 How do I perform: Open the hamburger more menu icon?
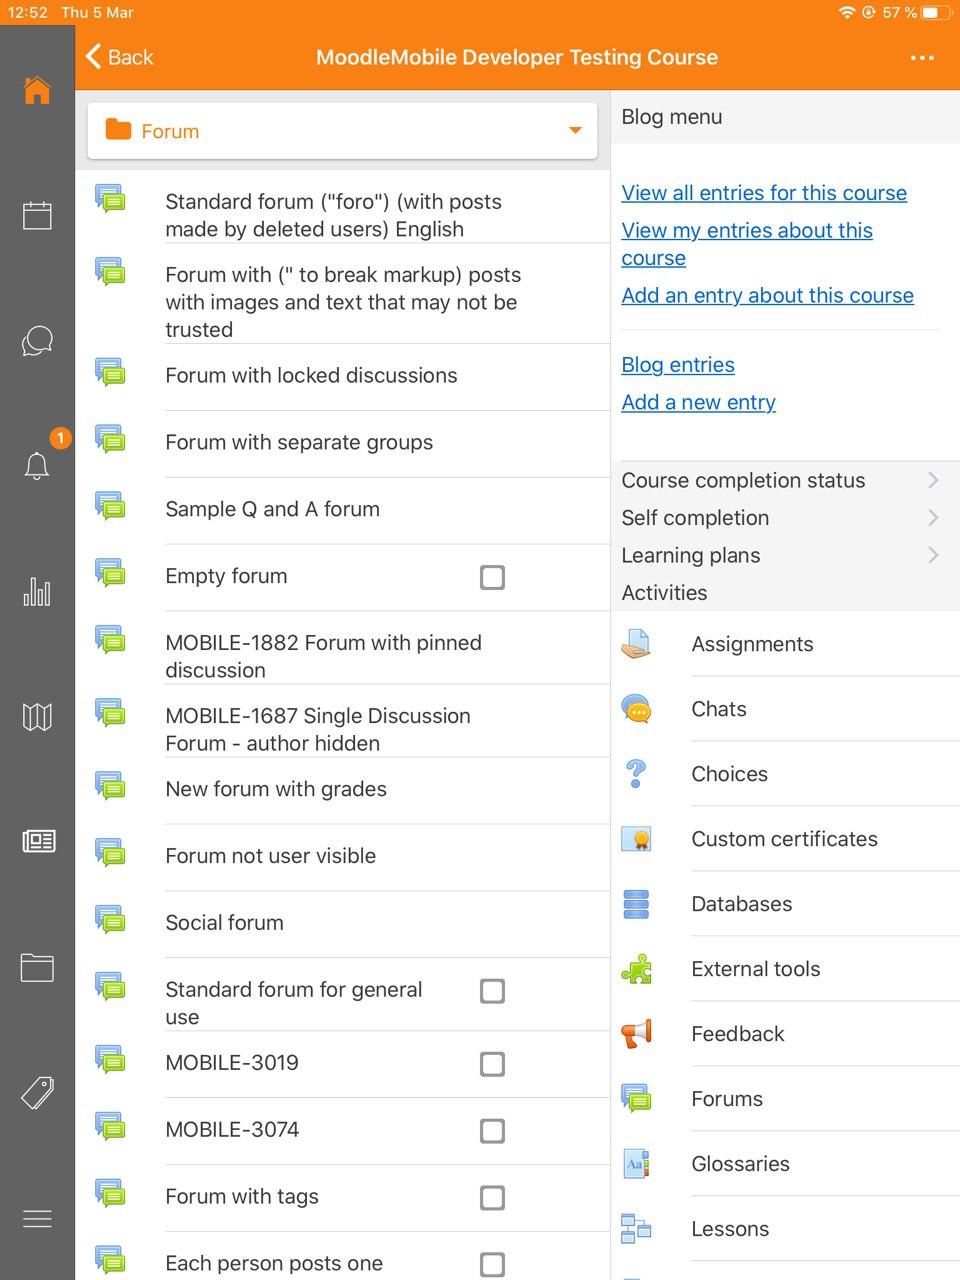pos(37,1219)
